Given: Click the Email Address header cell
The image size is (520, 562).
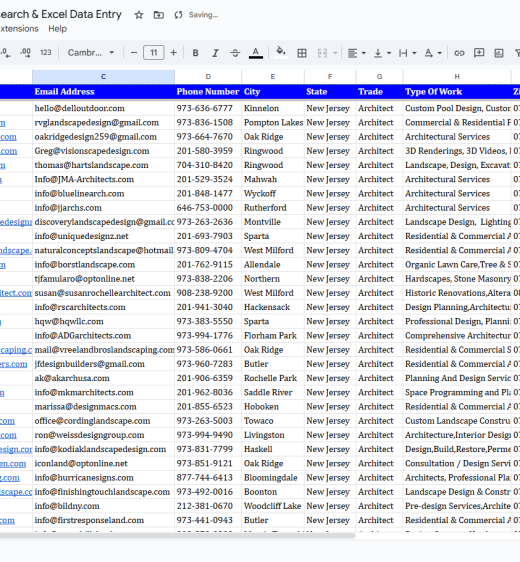Looking at the screenshot, I should (103, 92).
